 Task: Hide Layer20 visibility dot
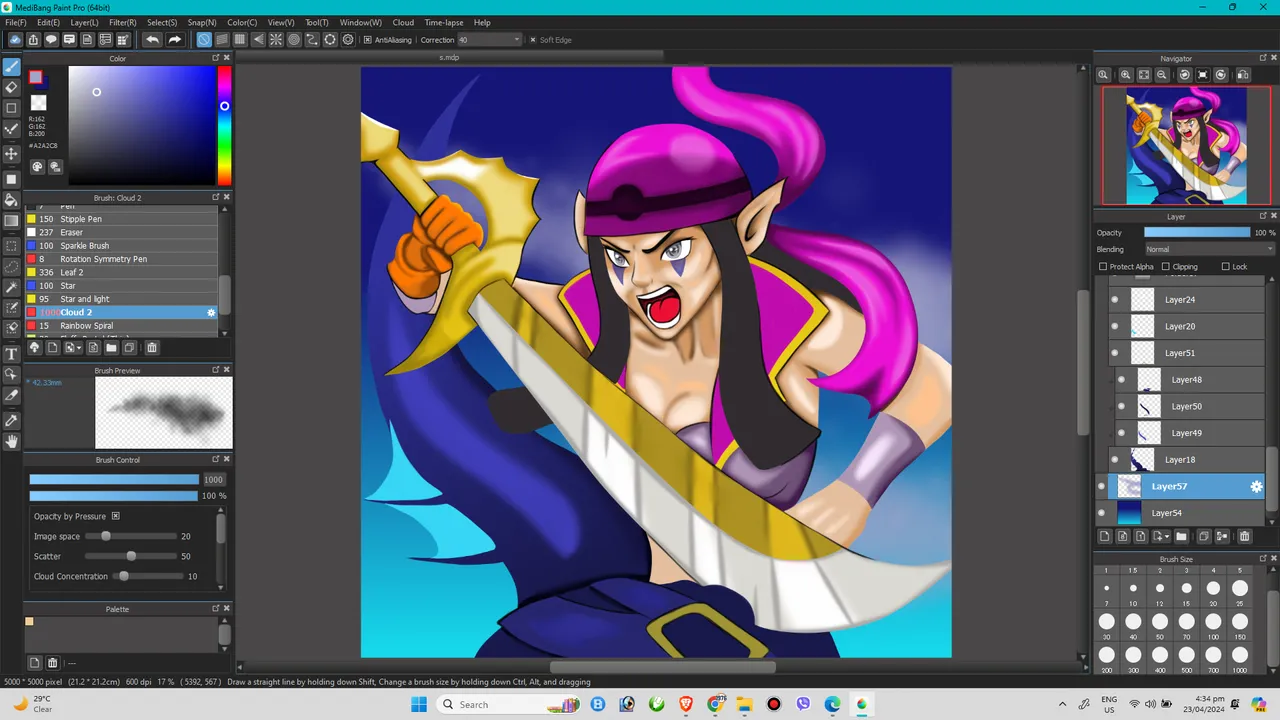(1114, 326)
